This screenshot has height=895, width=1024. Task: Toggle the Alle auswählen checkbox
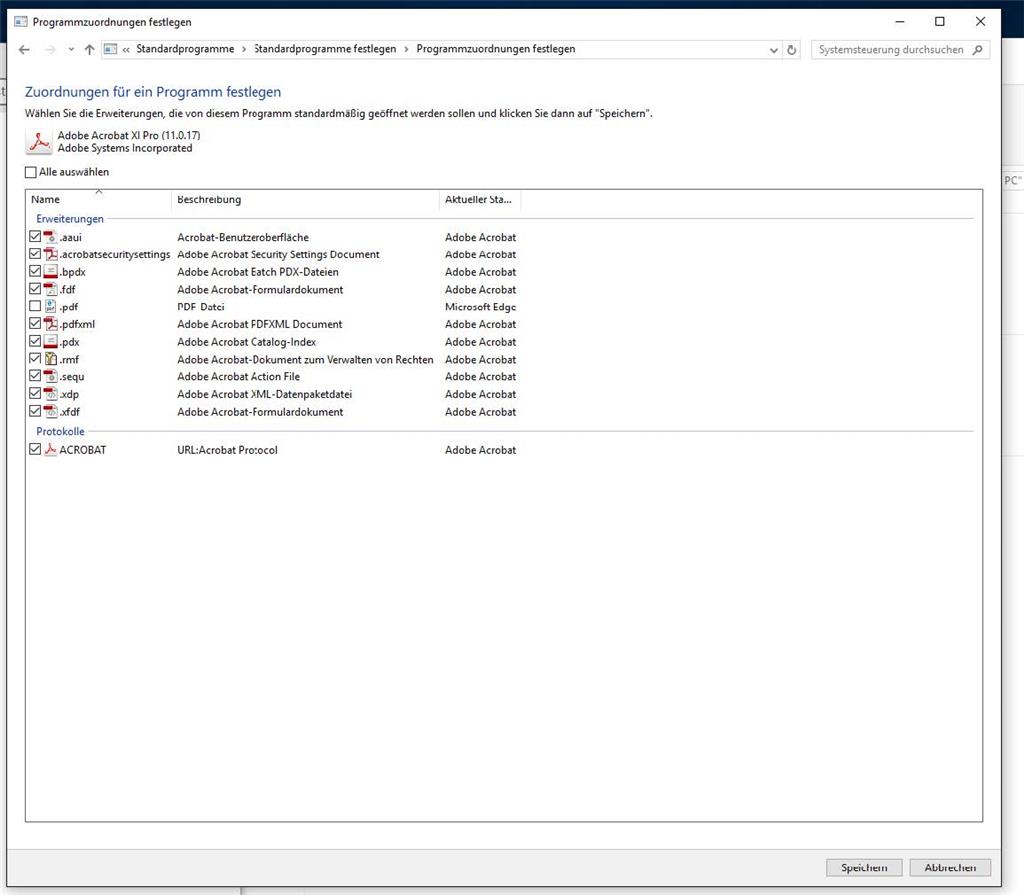pyautogui.click(x=31, y=172)
